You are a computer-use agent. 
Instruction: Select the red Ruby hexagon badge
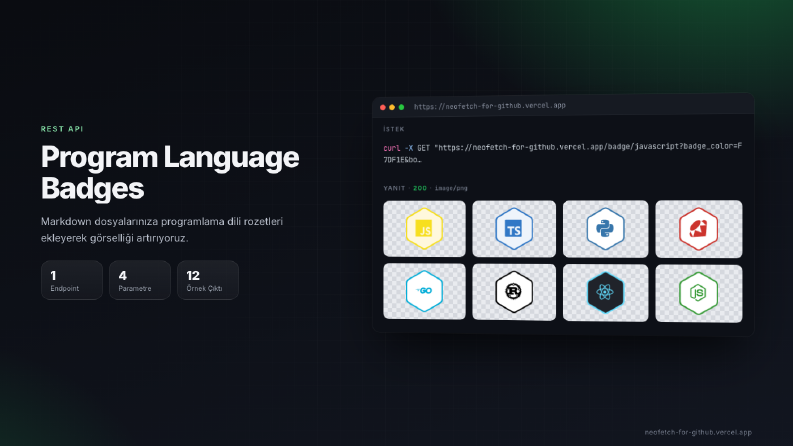[x=698, y=229]
